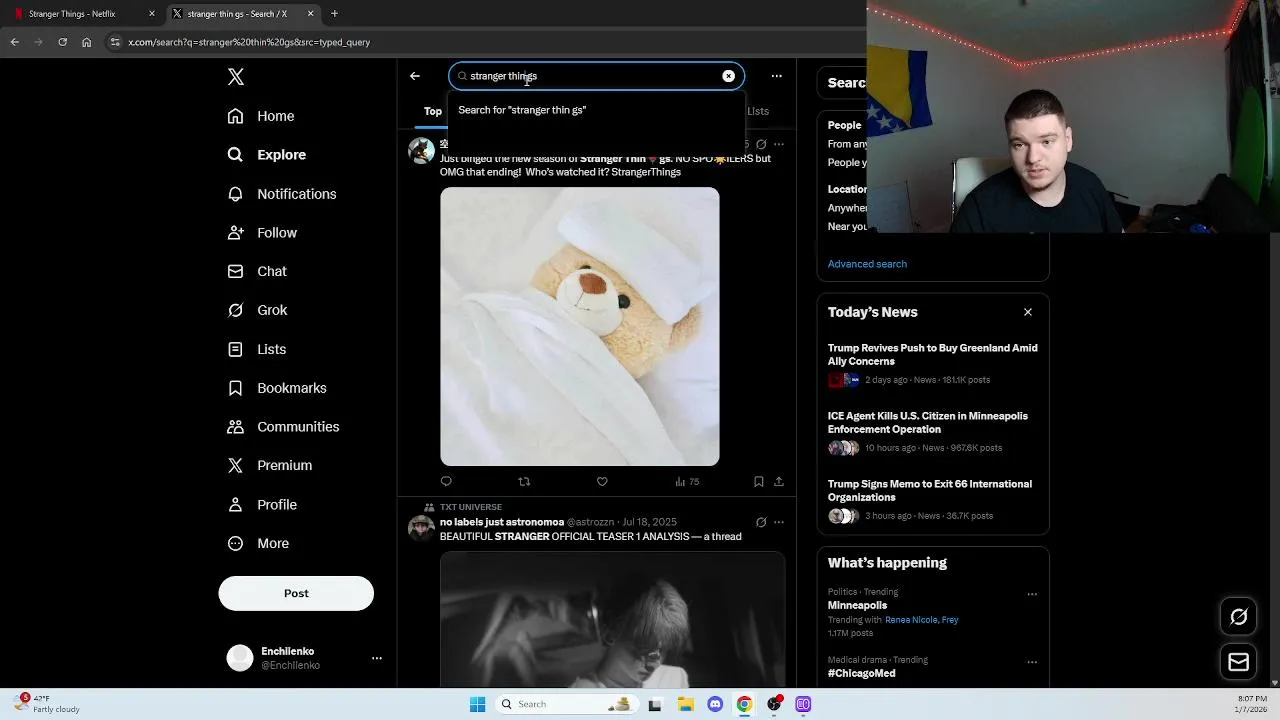Open Notifications in the sidebar
Image resolution: width=1280 pixels, height=720 pixels.
tap(282, 194)
